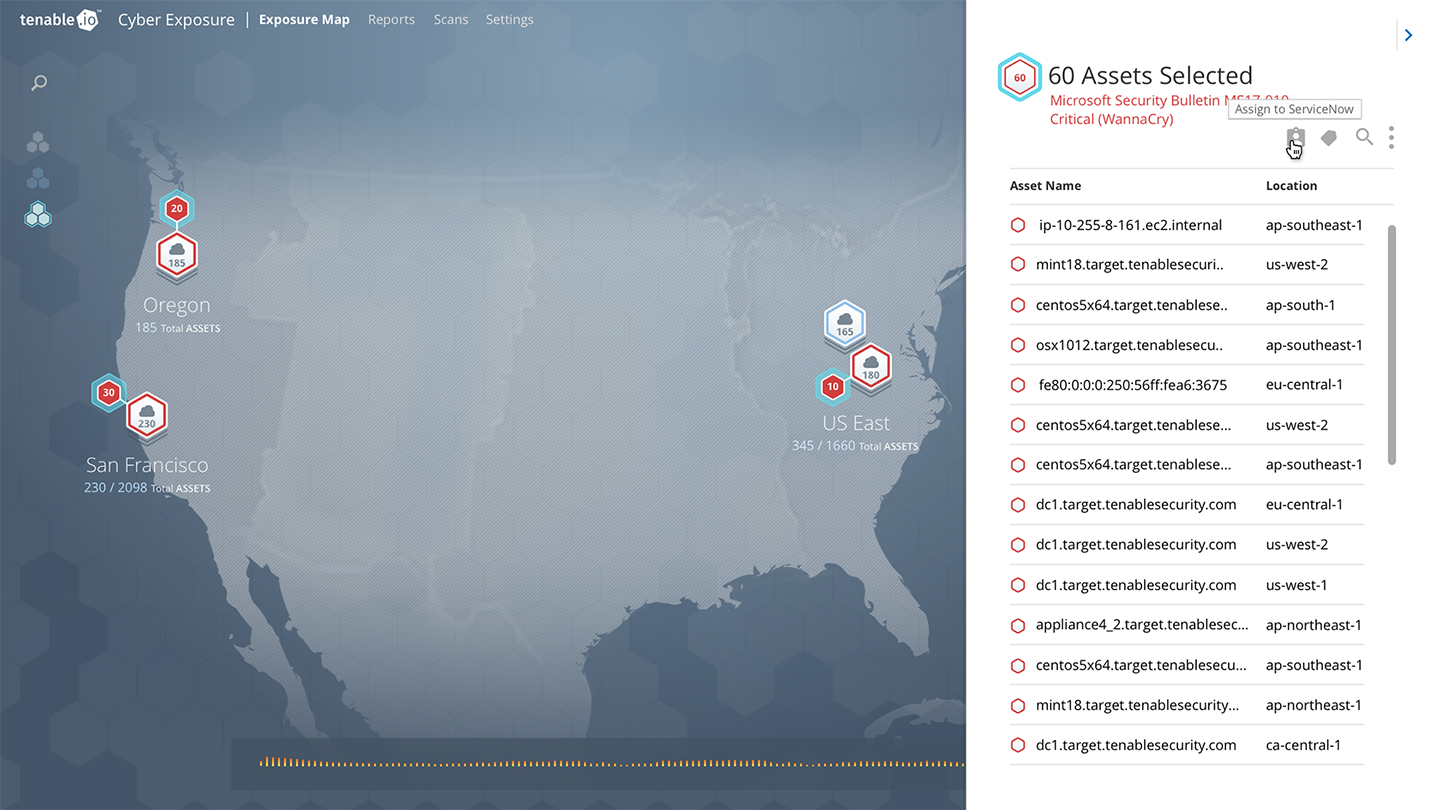
Task: Click the tag icon in assets panel
Action: pyautogui.click(x=1329, y=138)
